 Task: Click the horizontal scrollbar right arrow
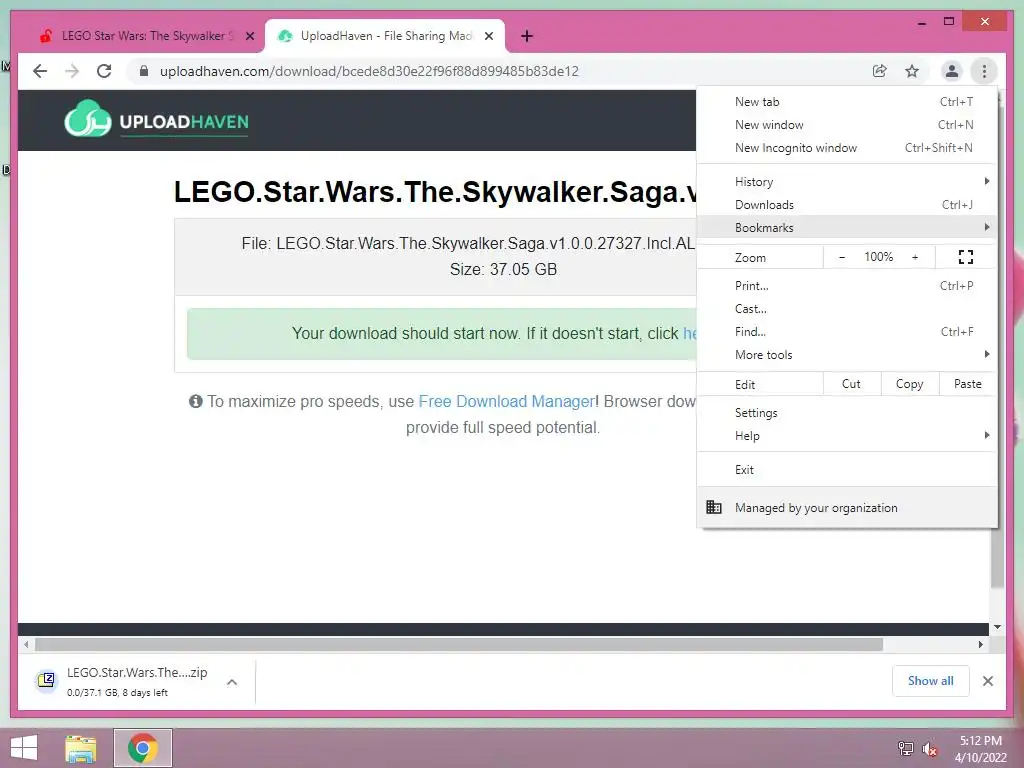click(x=980, y=645)
